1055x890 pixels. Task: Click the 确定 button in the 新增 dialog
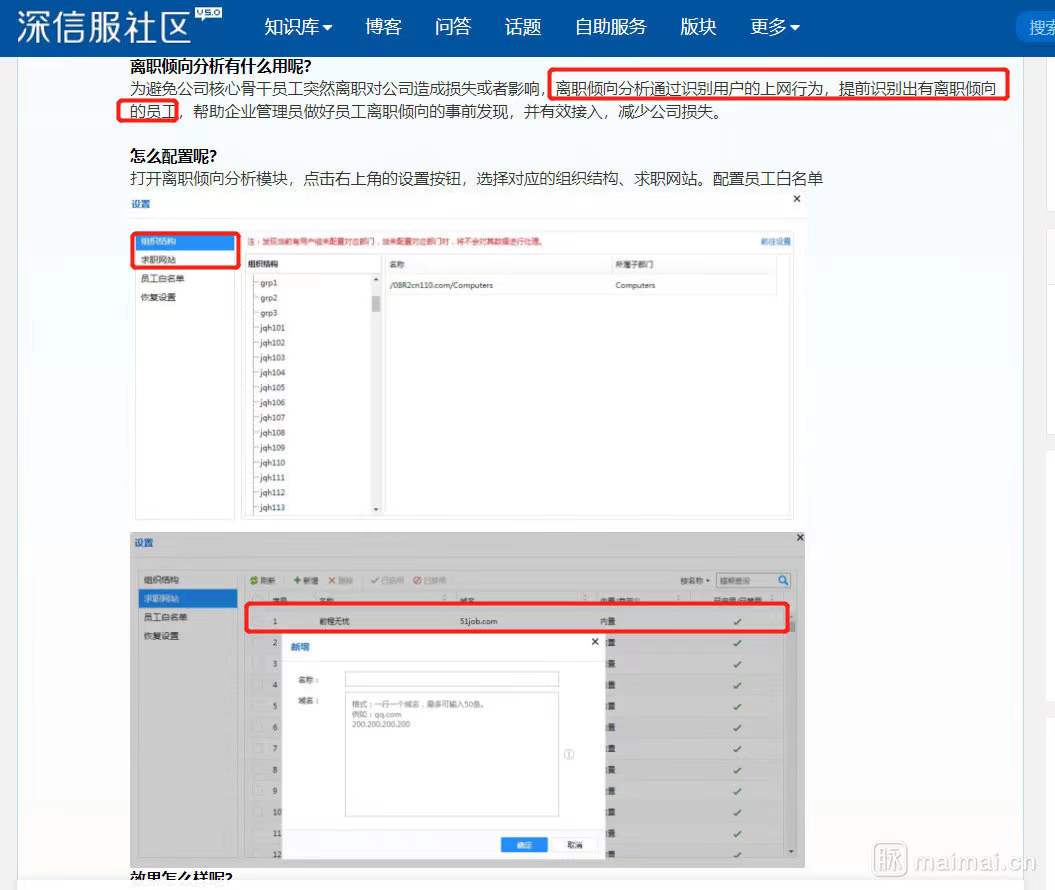point(525,843)
